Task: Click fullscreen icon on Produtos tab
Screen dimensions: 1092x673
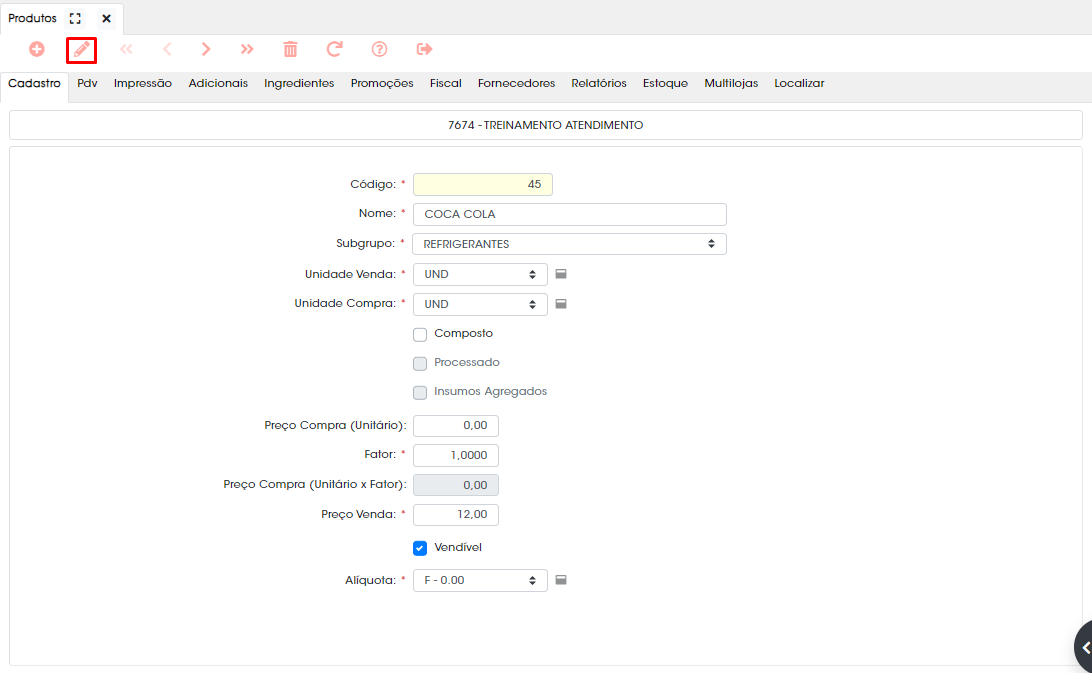Action: 75,19
